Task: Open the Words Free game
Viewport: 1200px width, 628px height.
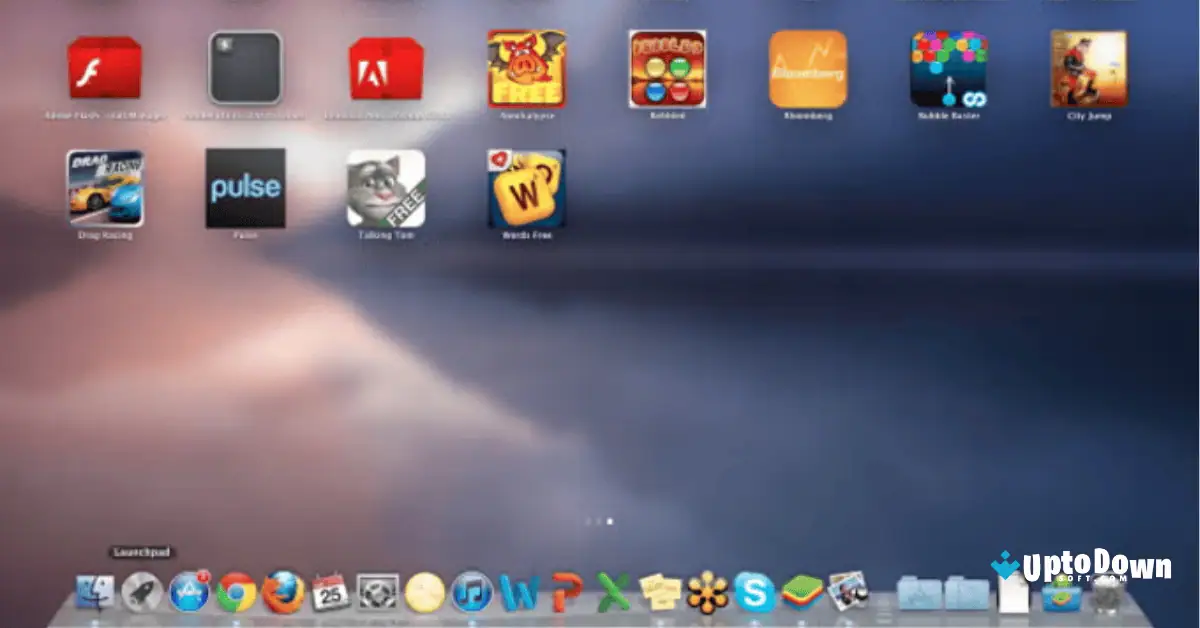Action: point(525,188)
